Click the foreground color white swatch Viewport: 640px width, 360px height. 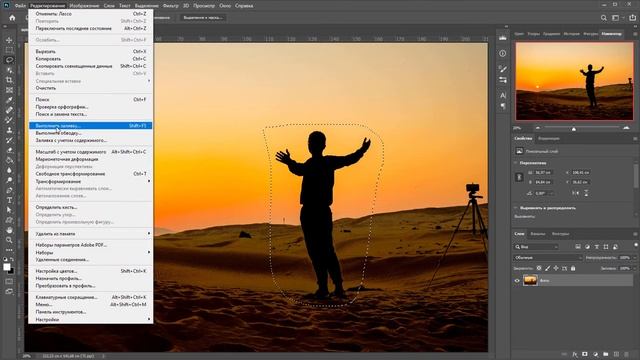click(7, 267)
